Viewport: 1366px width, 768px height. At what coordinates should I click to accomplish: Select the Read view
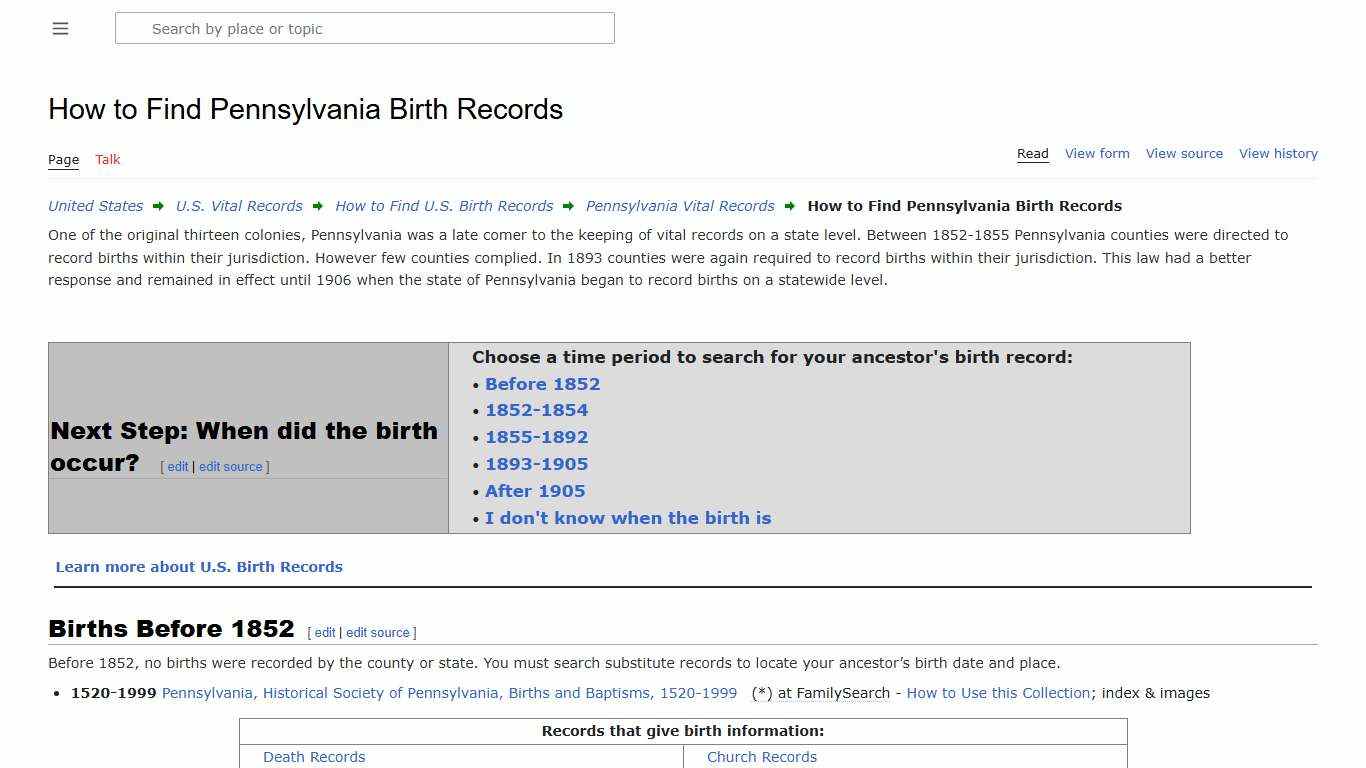click(1032, 153)
